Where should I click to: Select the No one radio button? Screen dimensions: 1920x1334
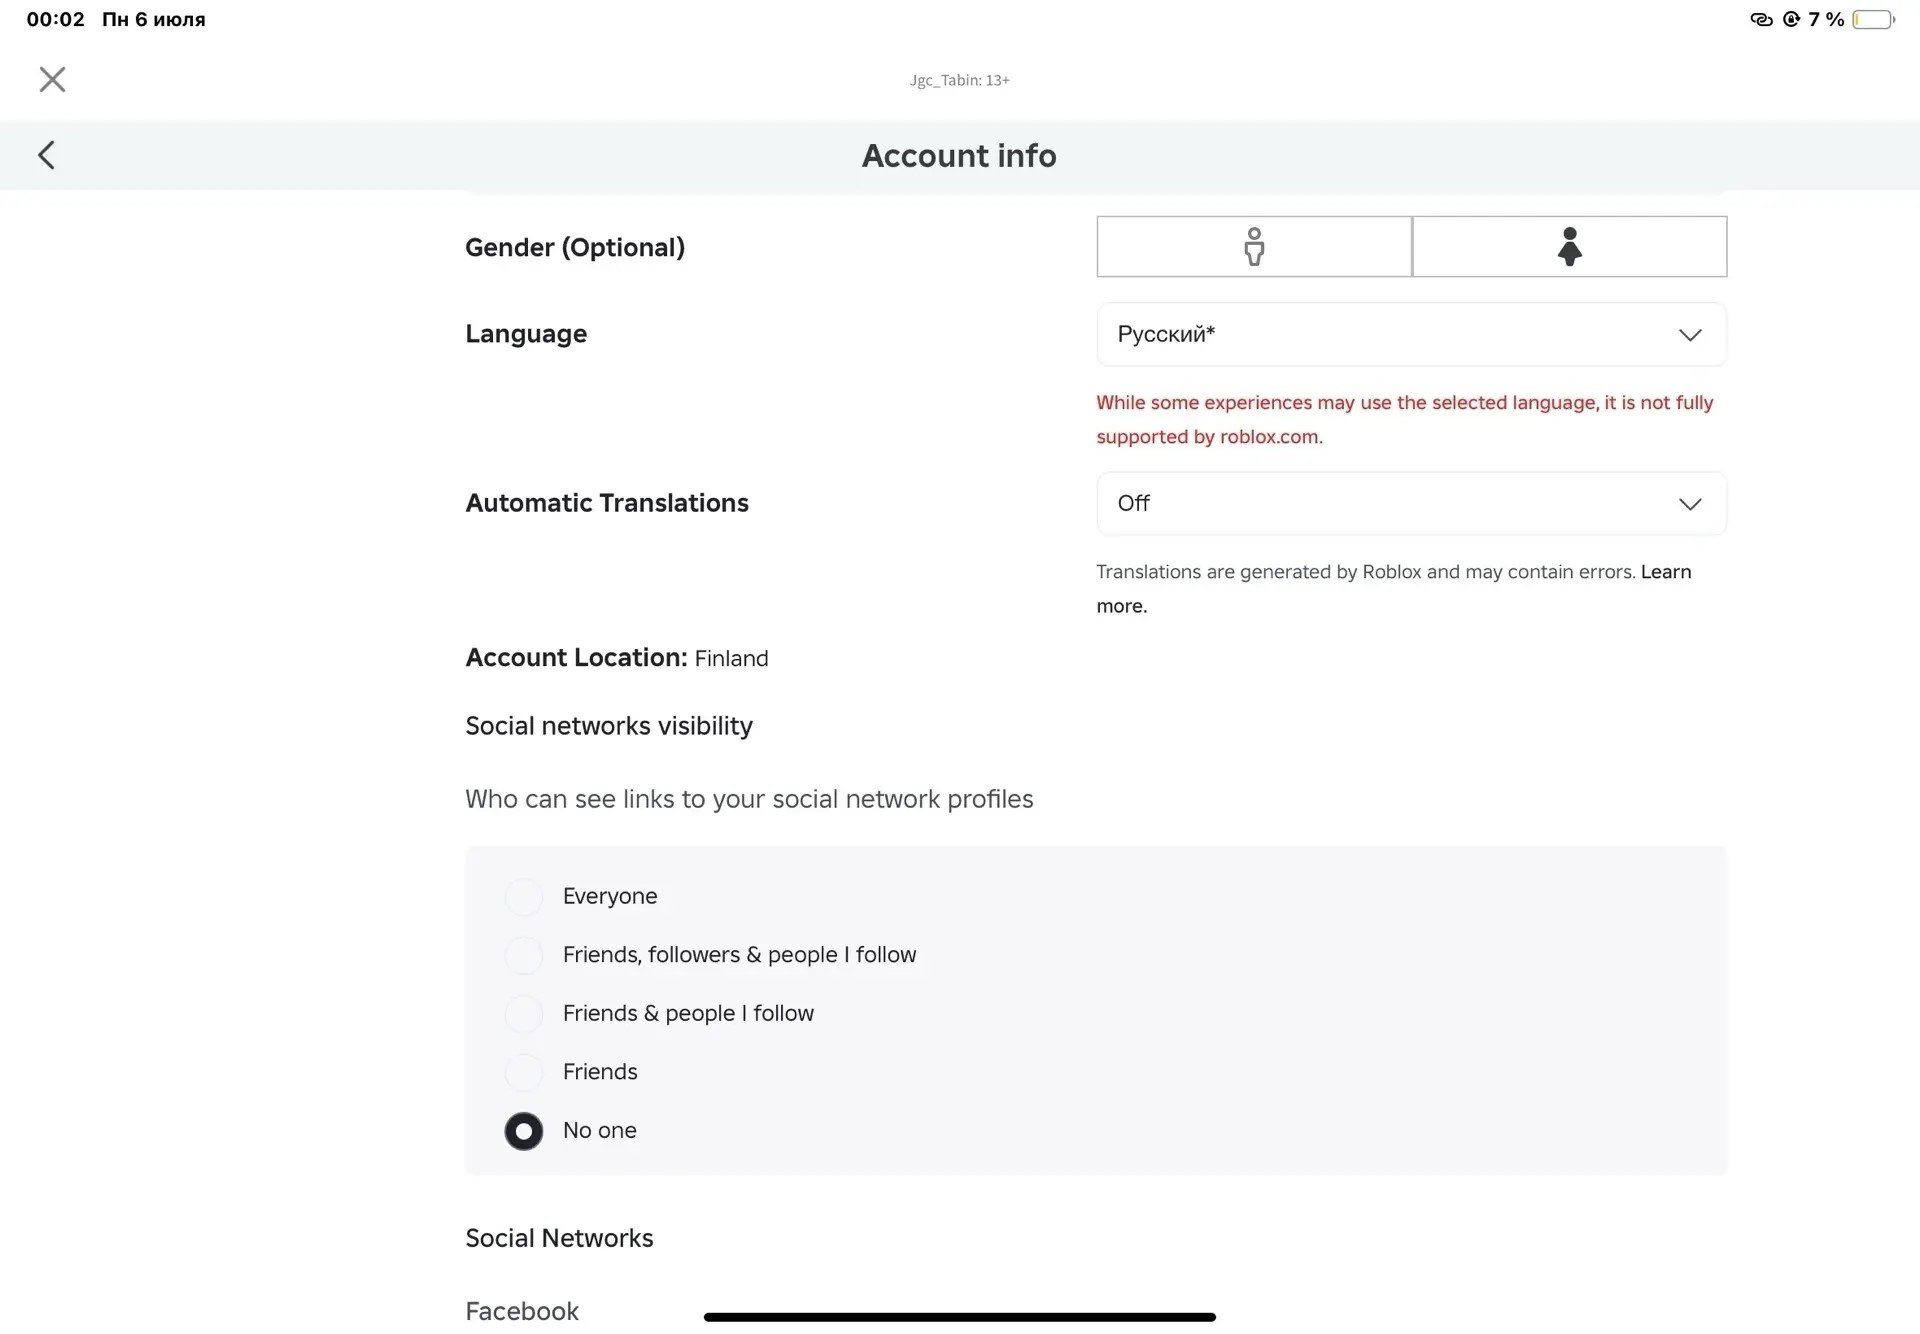(x=523, y=1131)
